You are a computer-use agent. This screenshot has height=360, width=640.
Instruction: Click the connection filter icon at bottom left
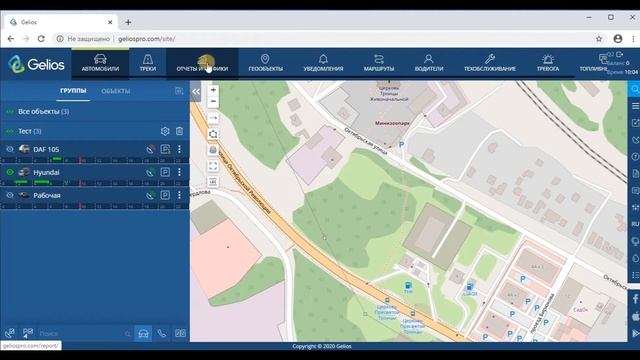tap(10, 333)
